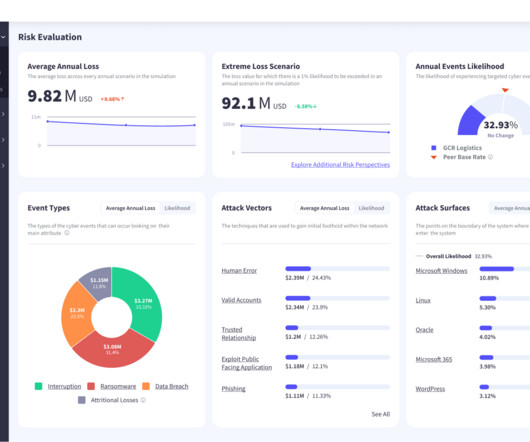Select Attack Surfaces Average Annual Loss tab

[511, 208]
